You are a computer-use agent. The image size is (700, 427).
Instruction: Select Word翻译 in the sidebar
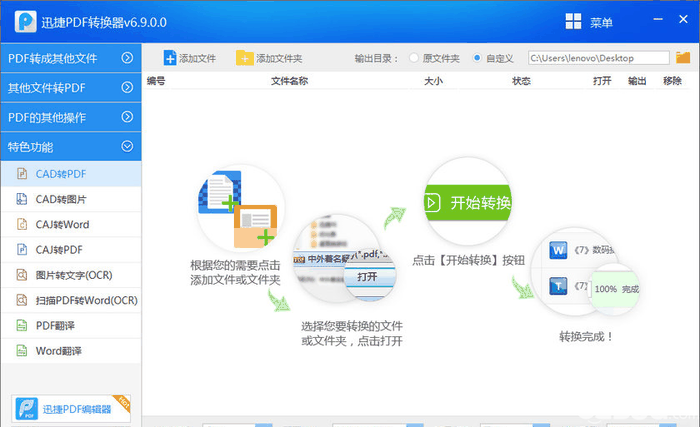[71, 351]
